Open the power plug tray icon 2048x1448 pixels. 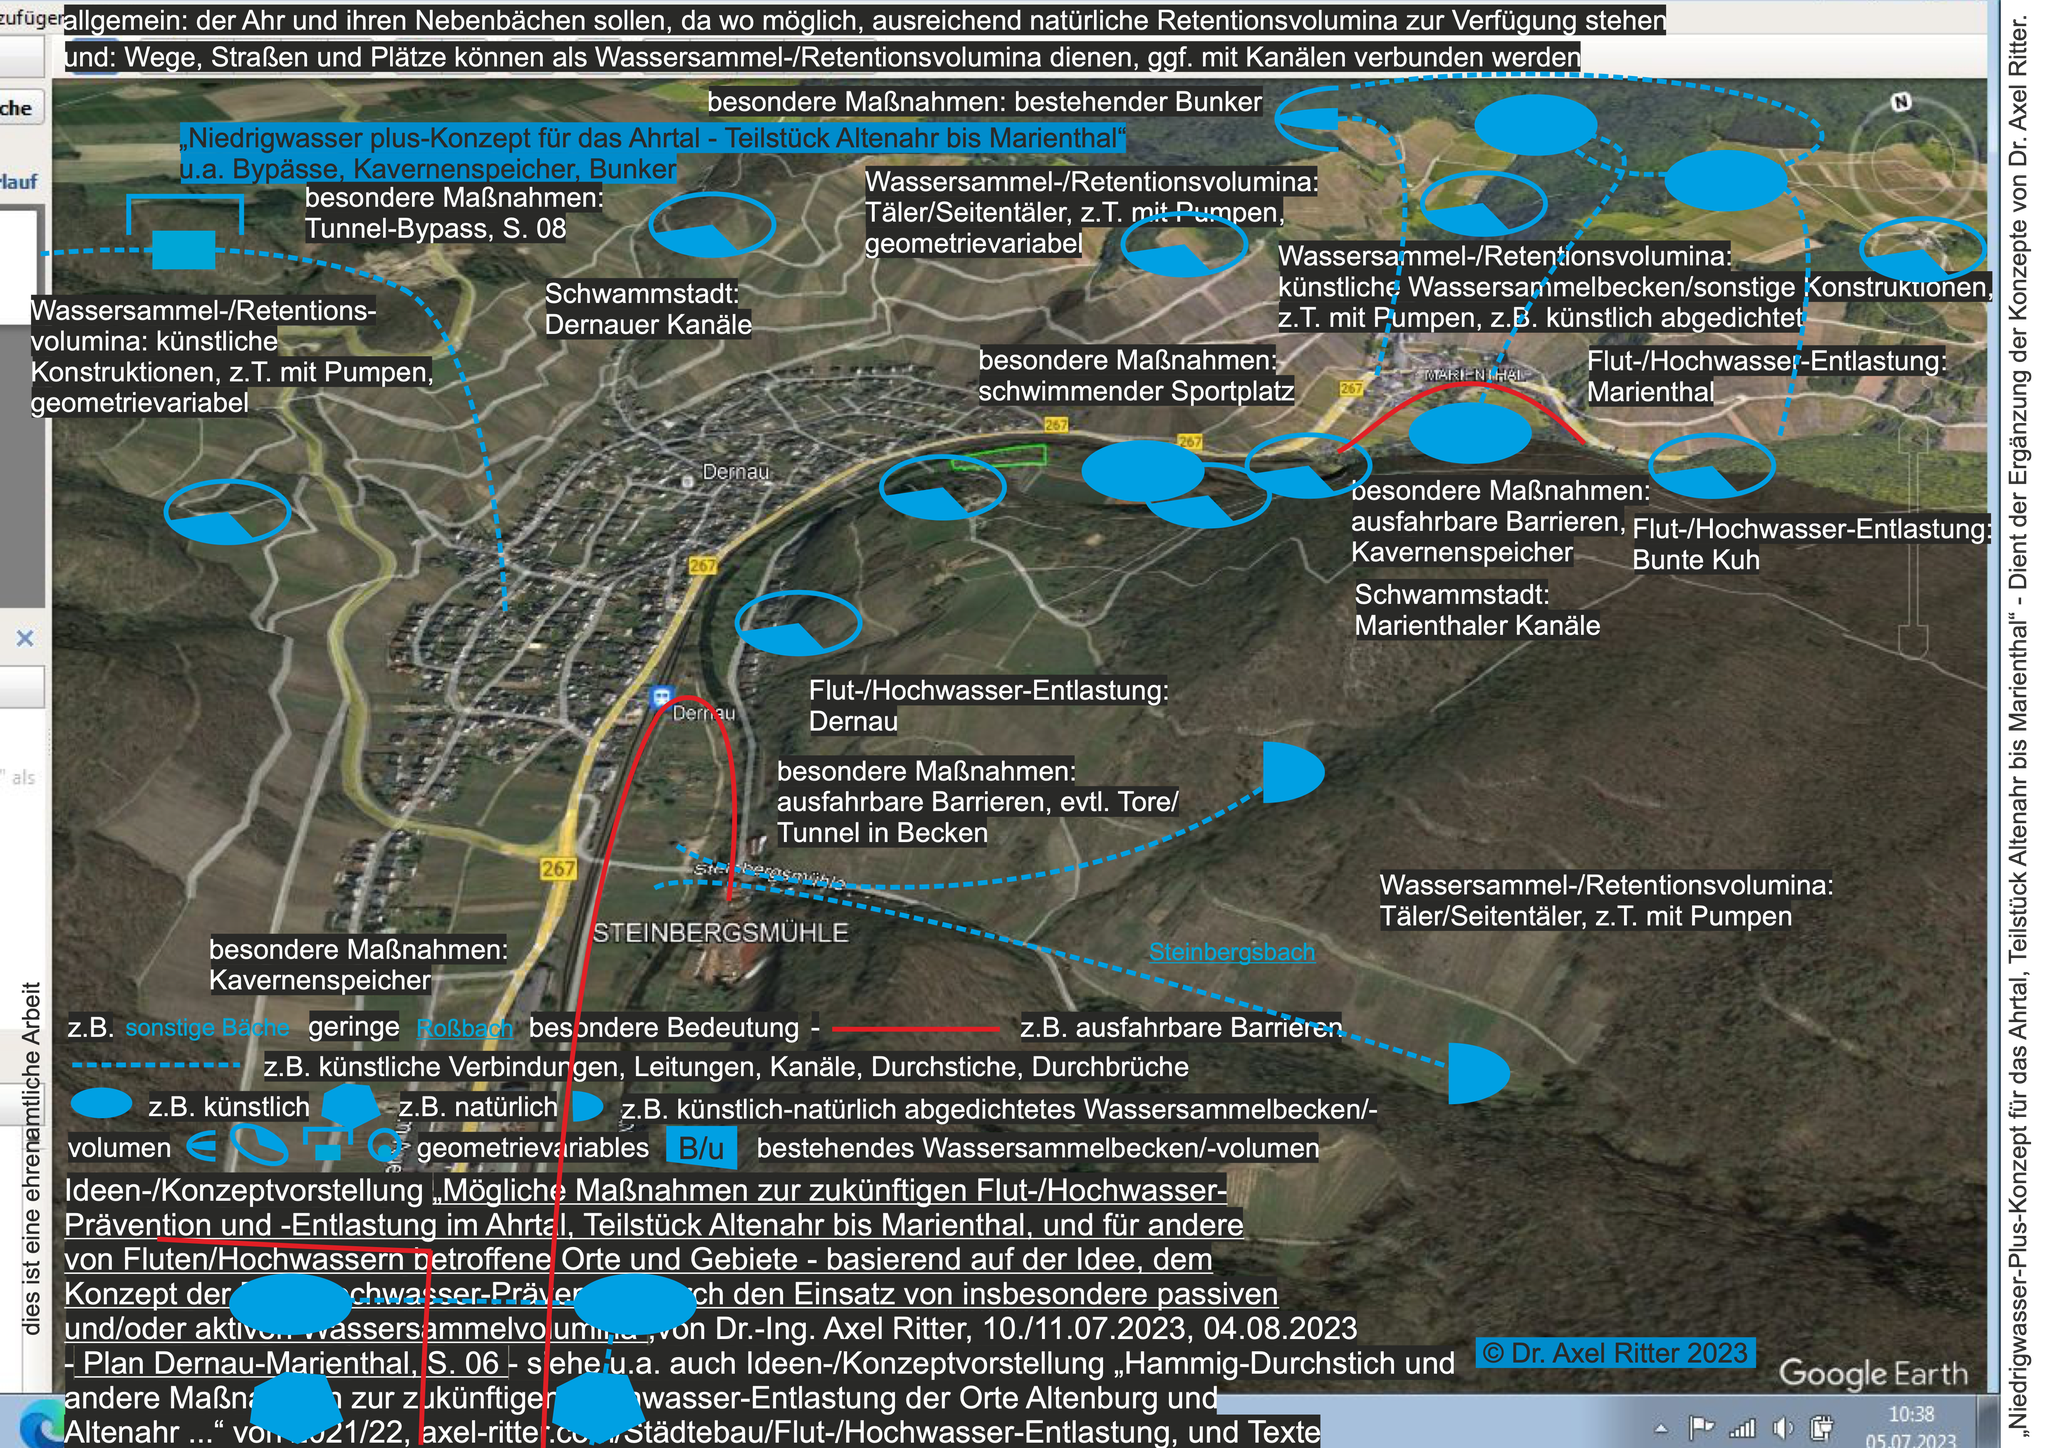[x=1821, y=1428]
